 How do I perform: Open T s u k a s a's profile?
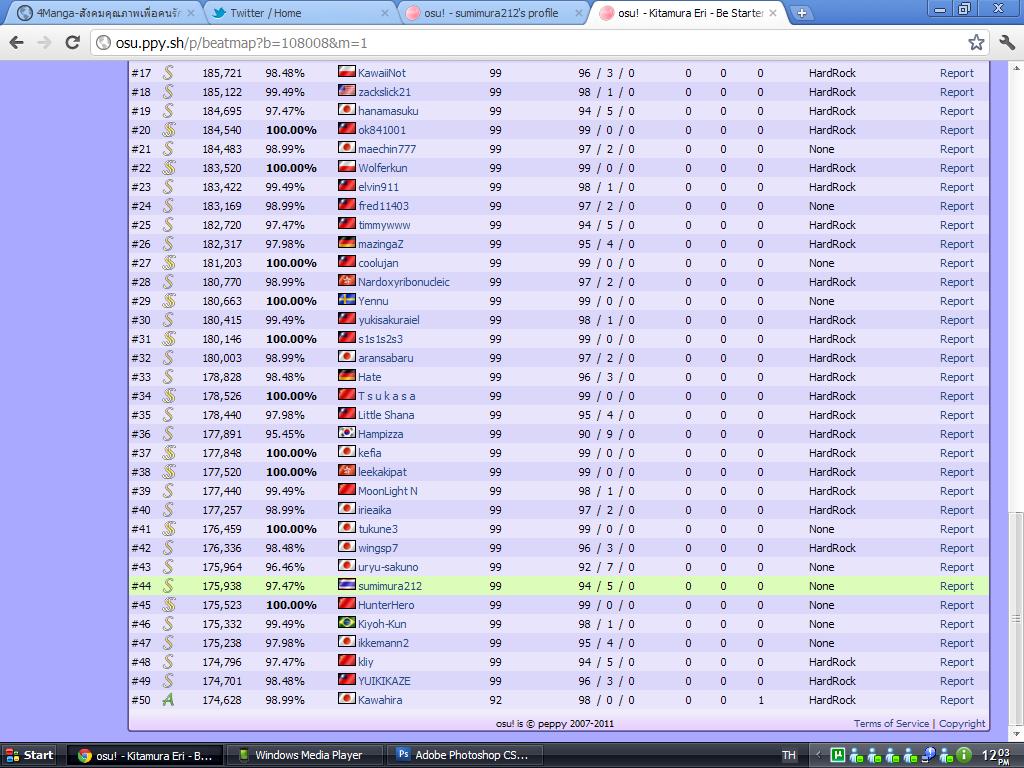pyautogui.click(x=387, y=396)
